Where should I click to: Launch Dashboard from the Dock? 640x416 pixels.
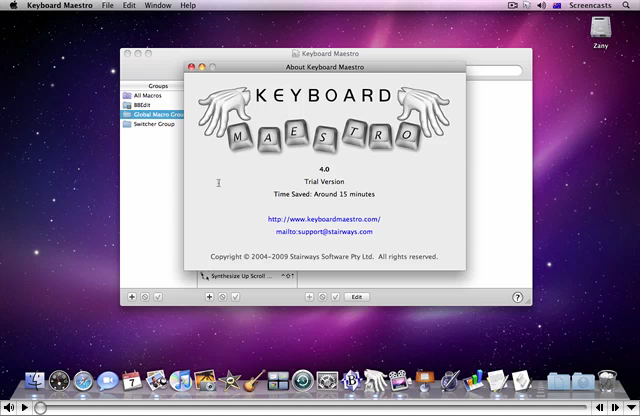(x=59, y=381)
